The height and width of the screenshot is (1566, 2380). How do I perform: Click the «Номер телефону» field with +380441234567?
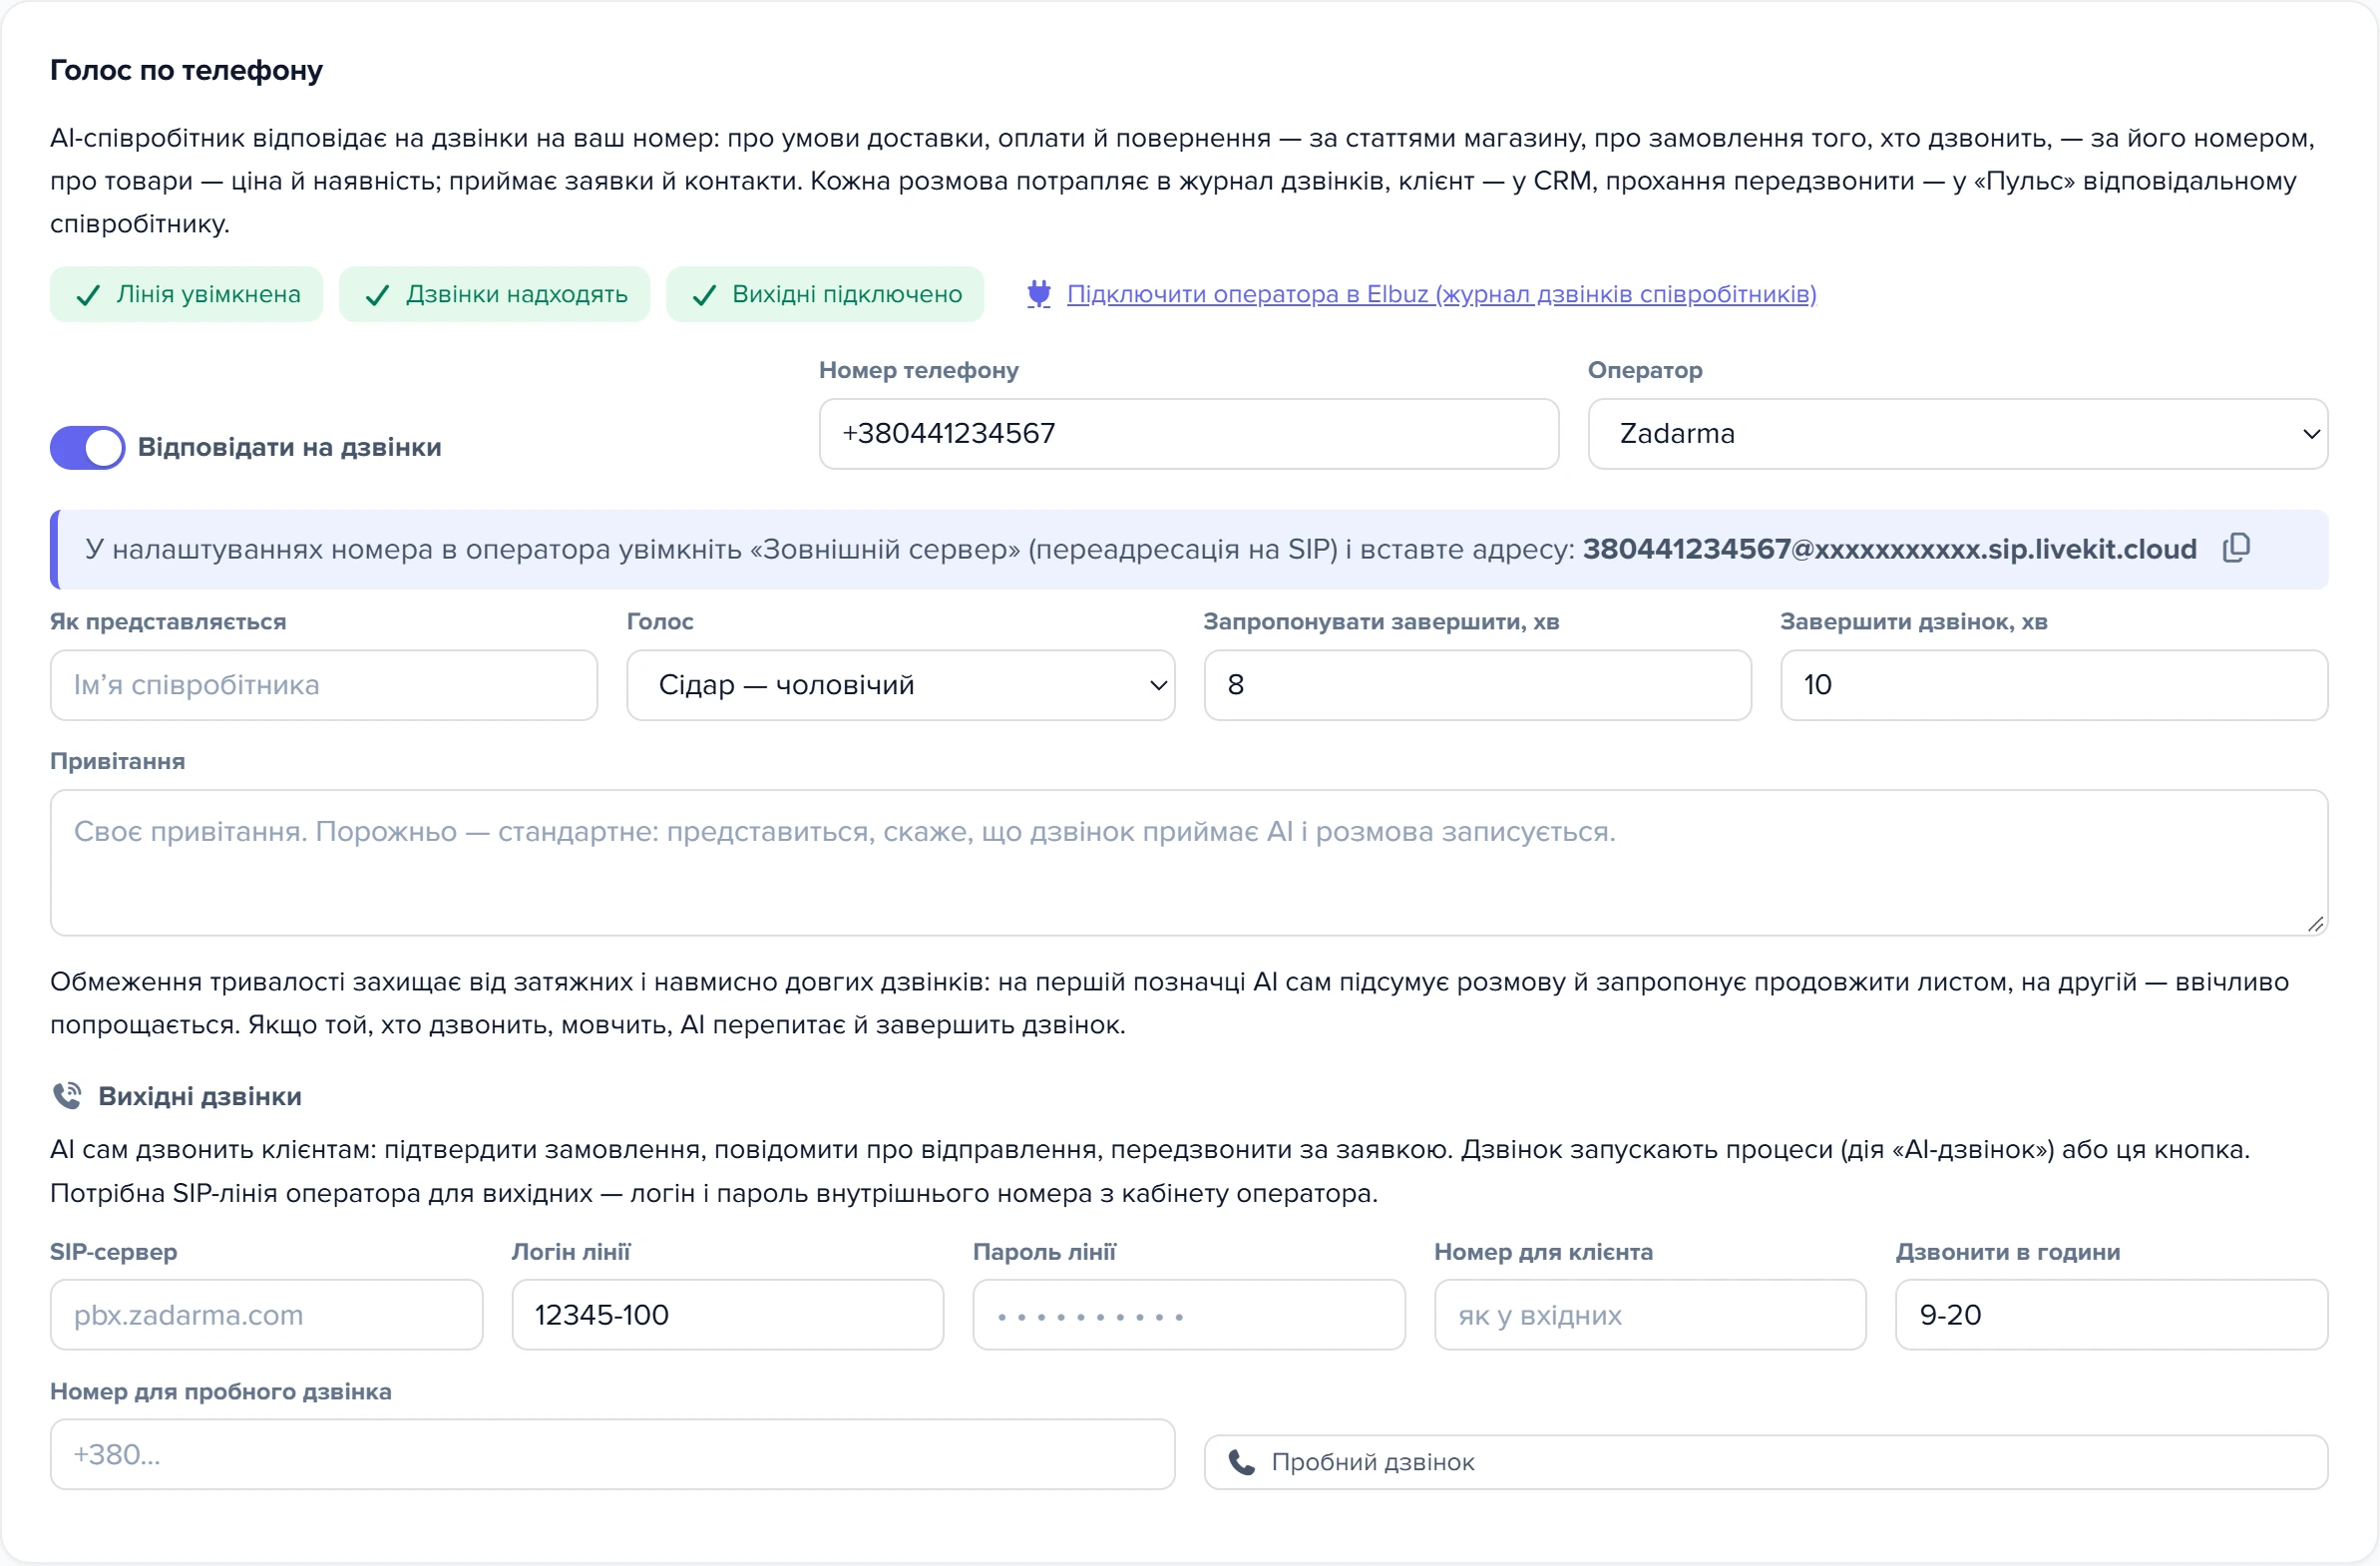[1189, 434]
